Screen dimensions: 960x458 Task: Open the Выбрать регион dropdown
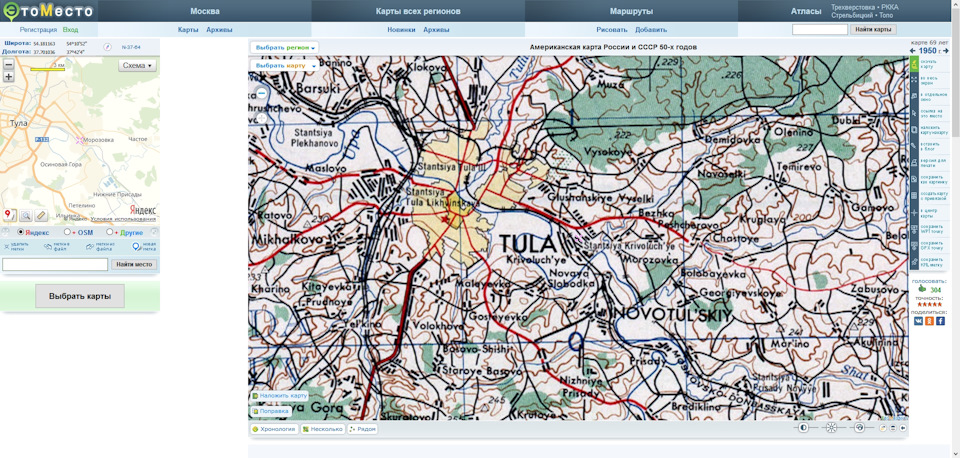[x=284, y=47]
